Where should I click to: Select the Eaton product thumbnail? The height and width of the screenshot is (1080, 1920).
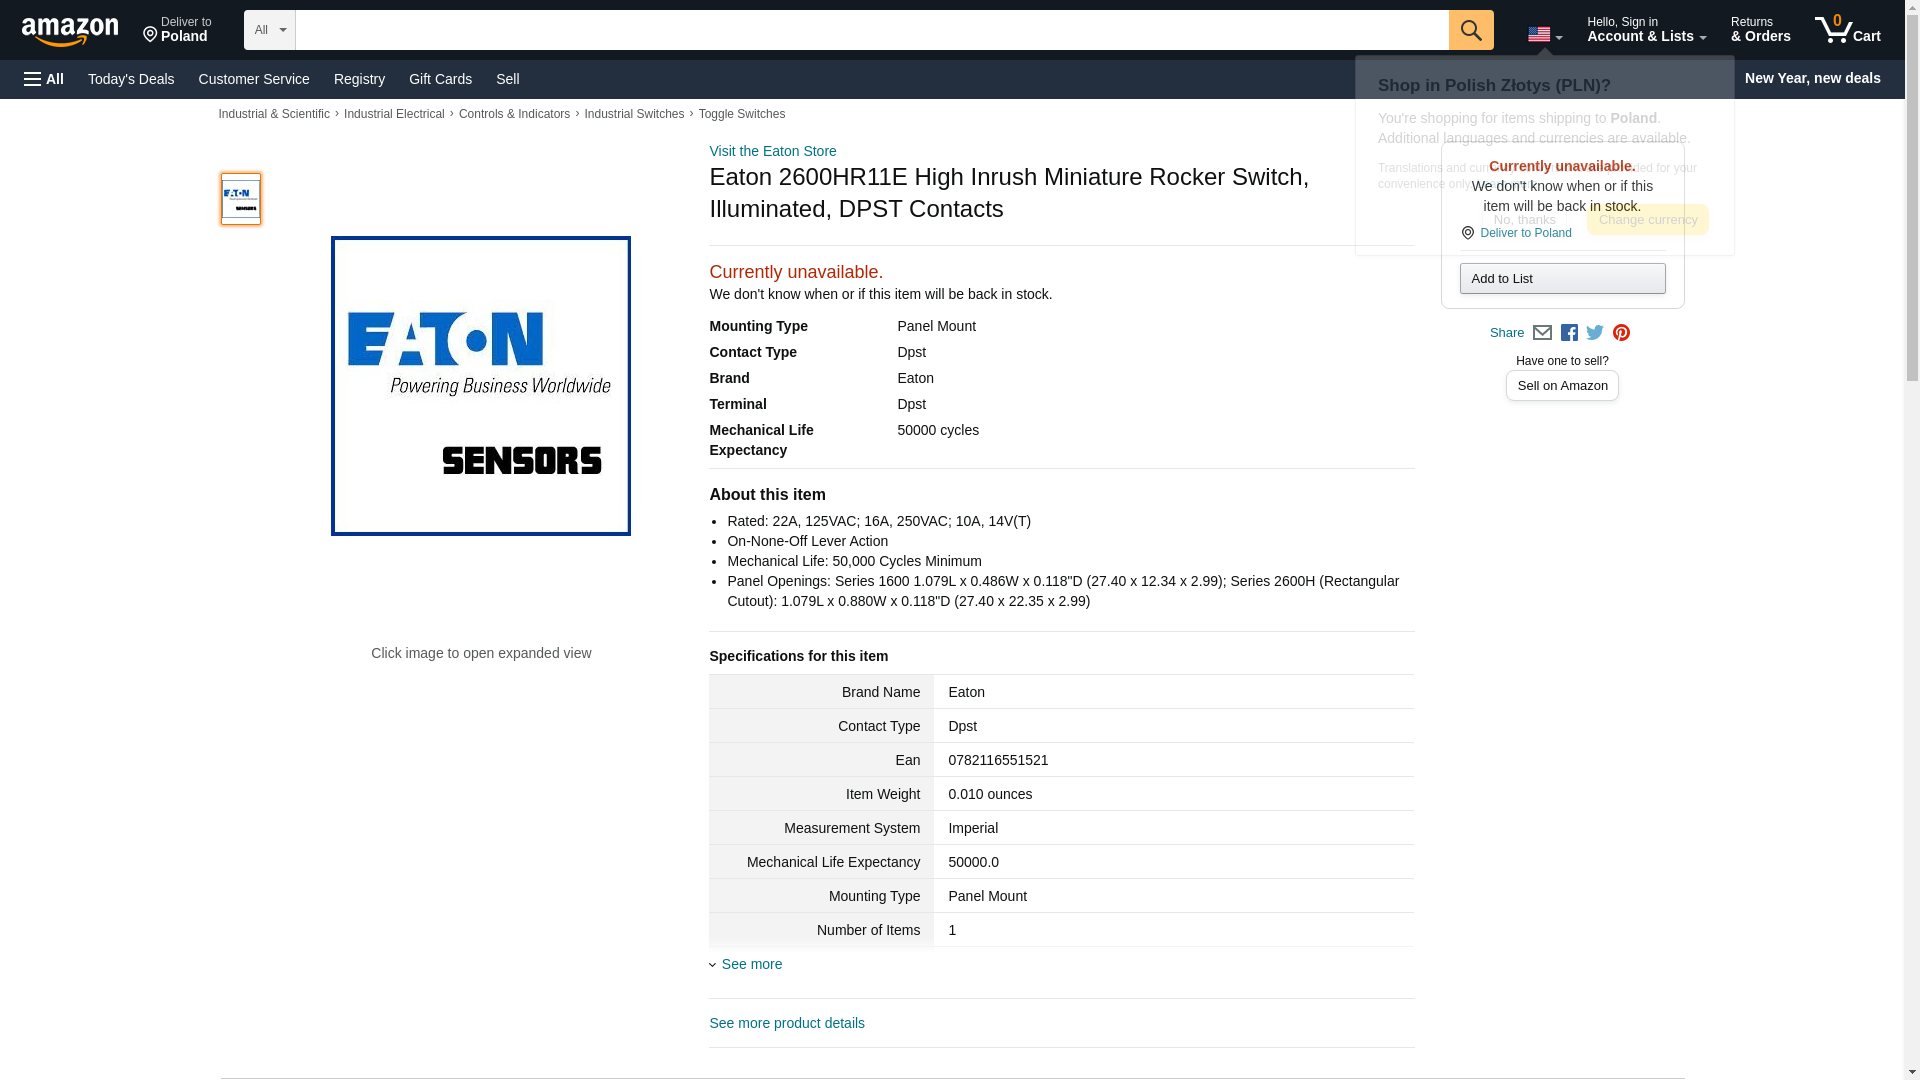click(241, 198)
